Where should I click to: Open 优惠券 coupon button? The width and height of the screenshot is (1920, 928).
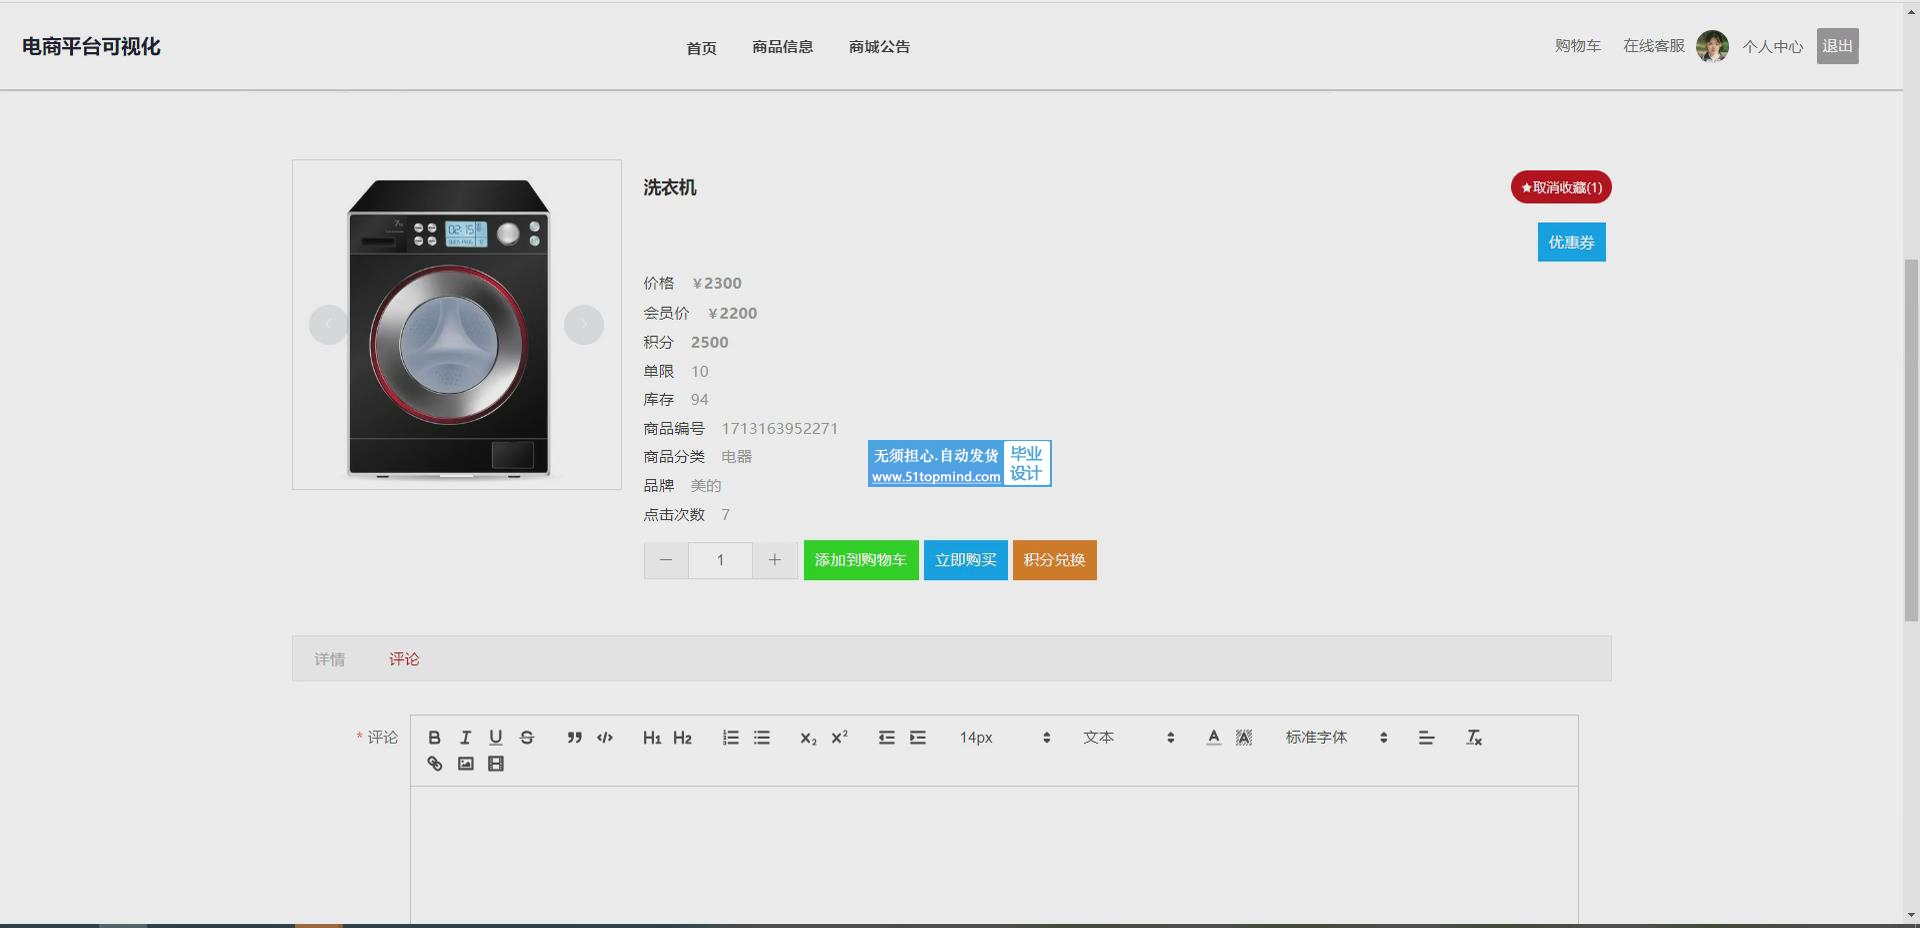click(1572, 242)
